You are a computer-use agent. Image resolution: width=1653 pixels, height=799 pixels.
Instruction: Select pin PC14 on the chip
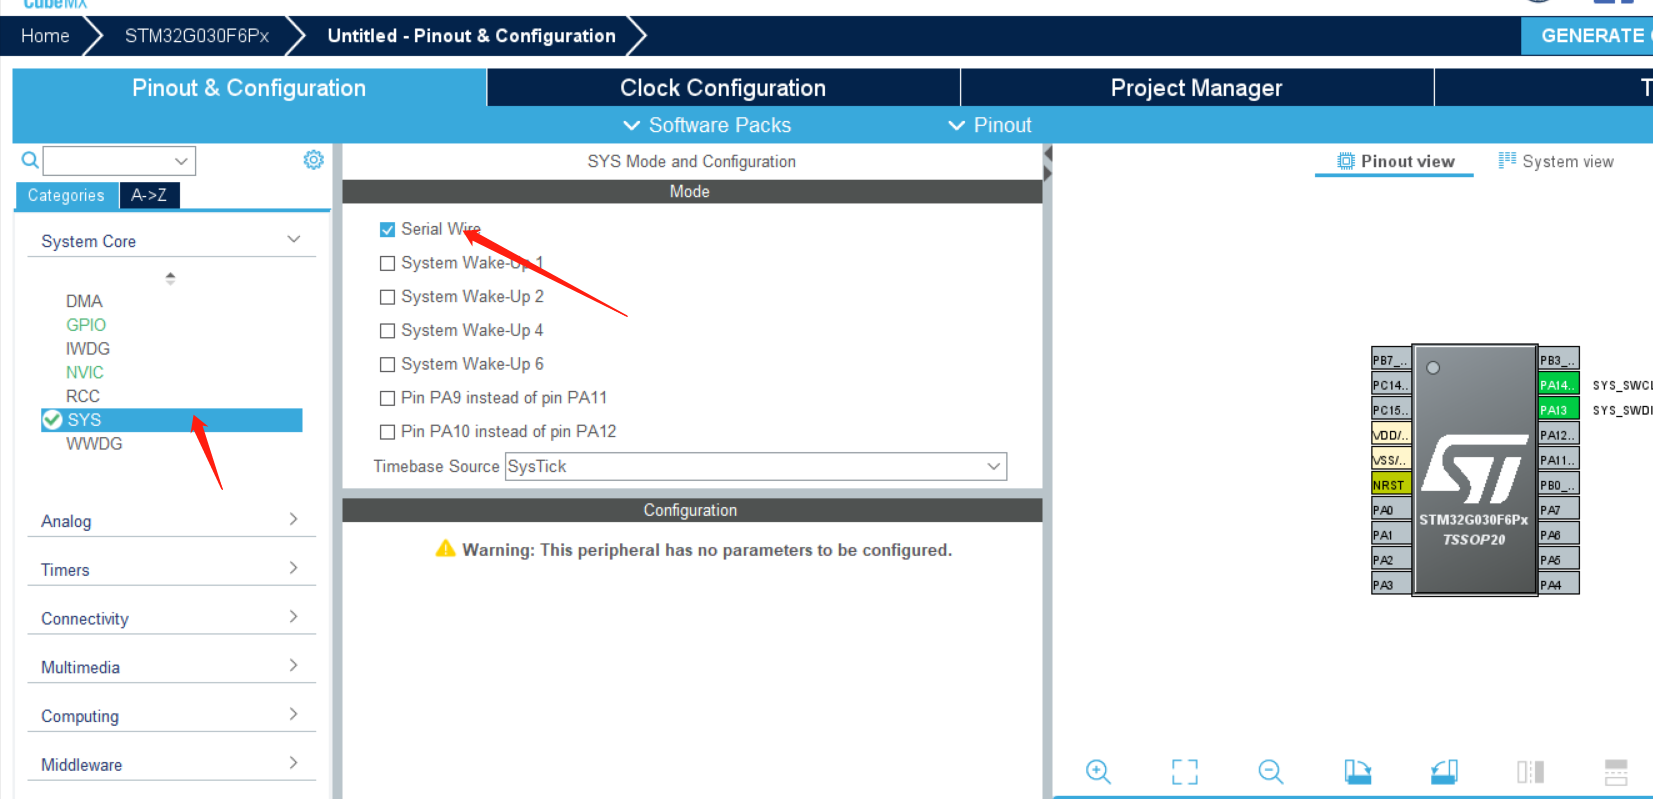tap(1391, 384)
